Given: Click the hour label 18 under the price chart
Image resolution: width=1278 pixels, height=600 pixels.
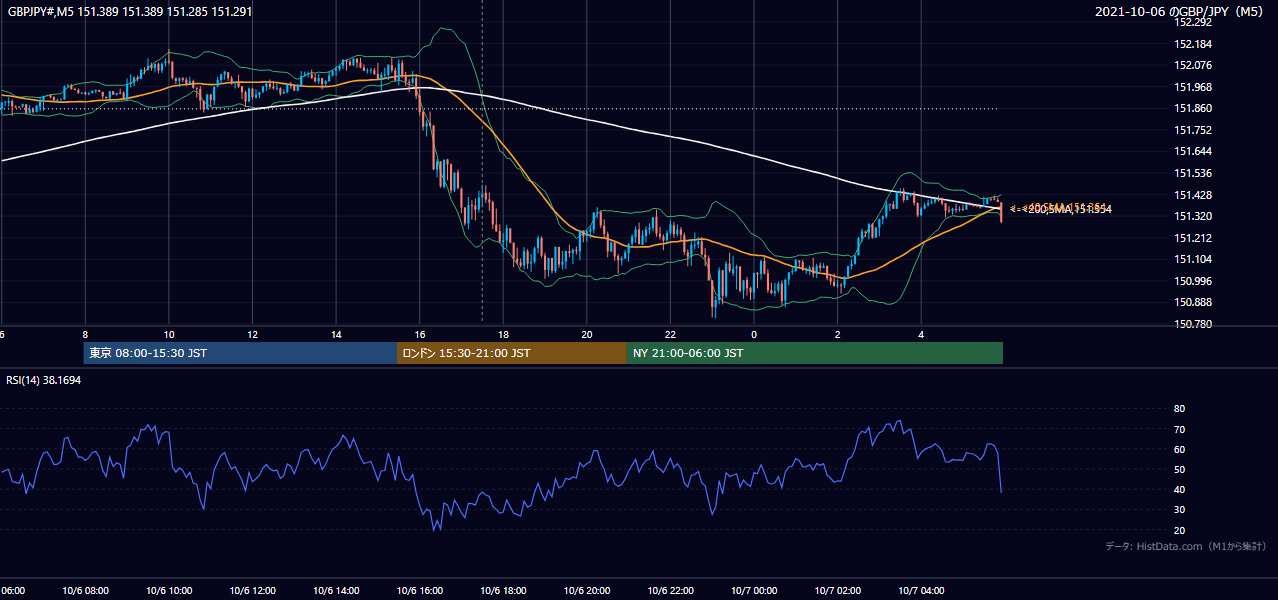Looking at the screenshot, I should tap(503, 335).
